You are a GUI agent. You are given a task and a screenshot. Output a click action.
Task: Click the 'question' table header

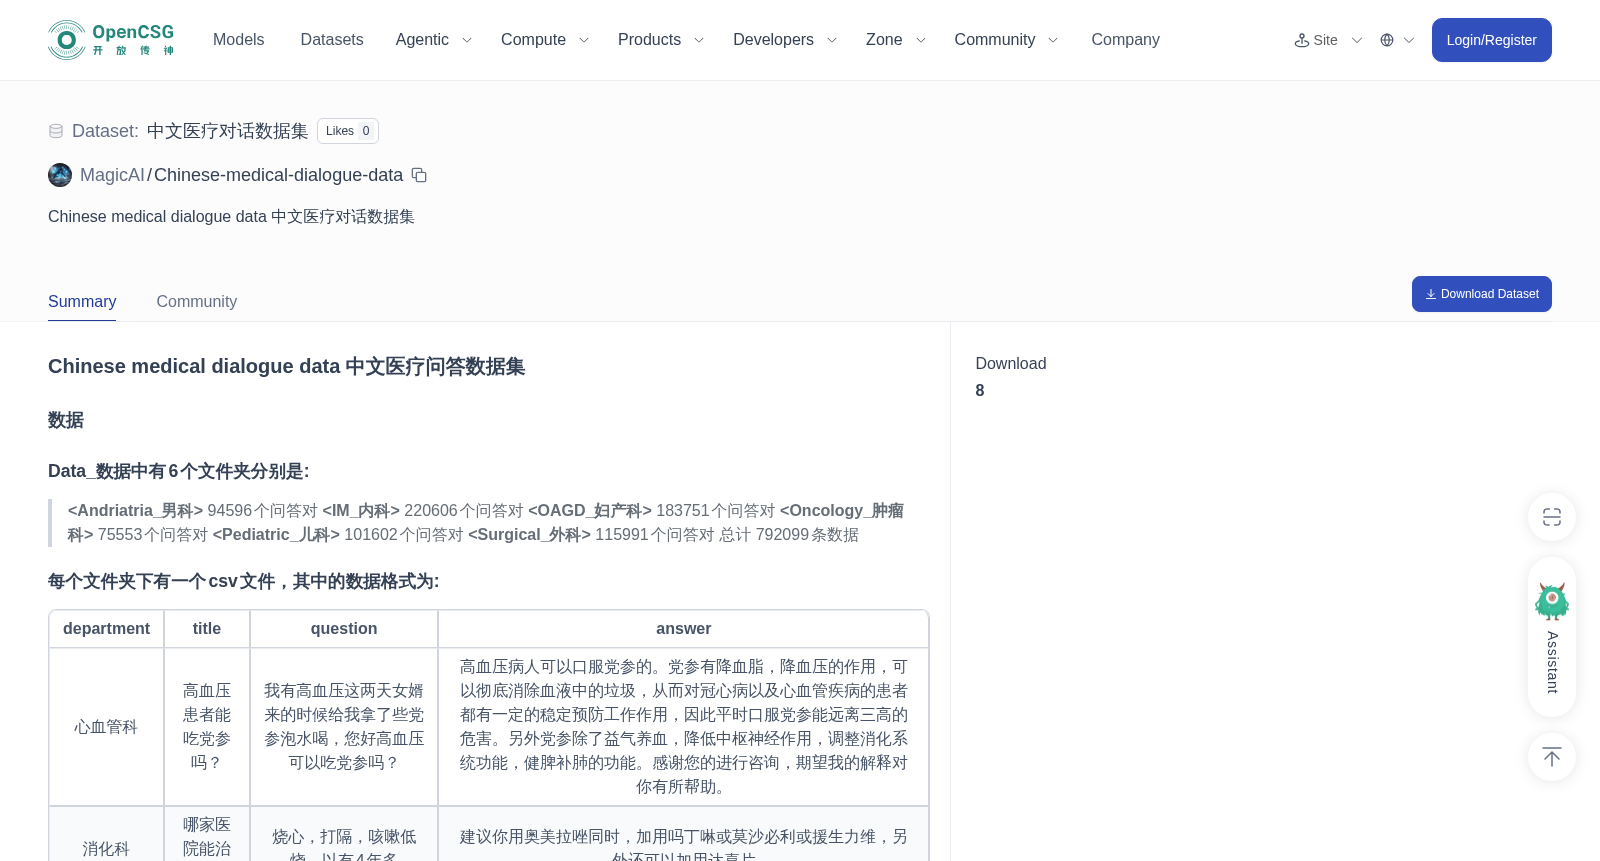point(344,629)
